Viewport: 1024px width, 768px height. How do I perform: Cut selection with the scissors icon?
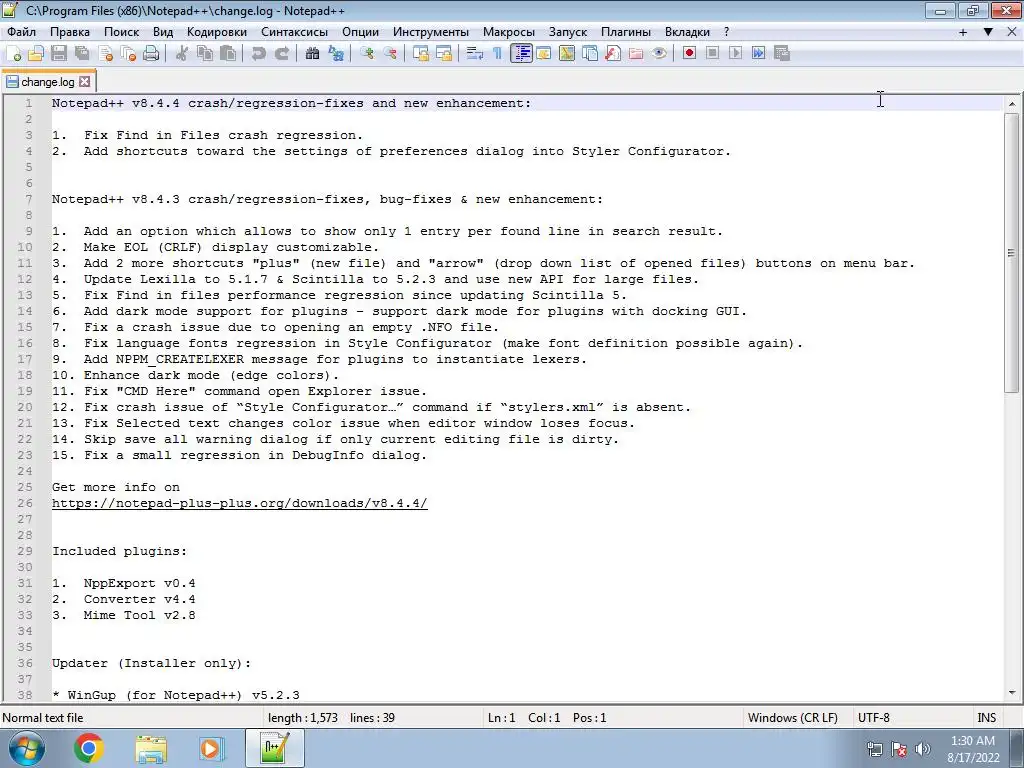click(182, 54)
